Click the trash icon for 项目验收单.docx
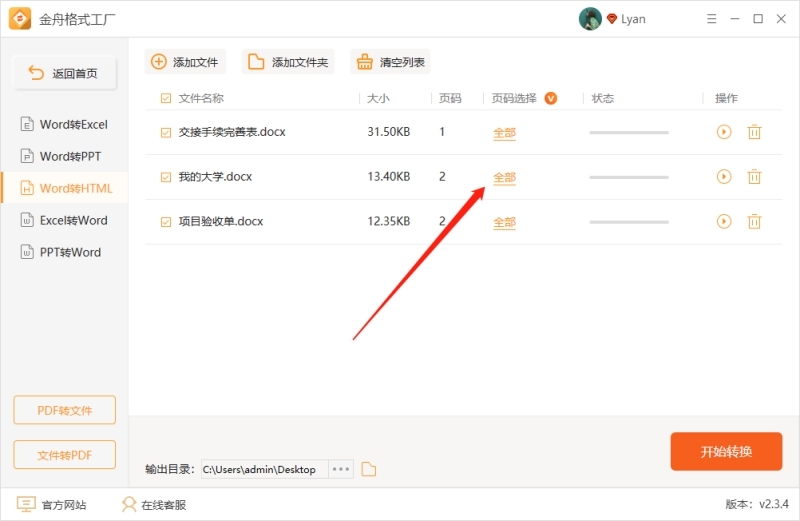Image resolution: width=800 pixels, height=521 pixels. [755, 222]
